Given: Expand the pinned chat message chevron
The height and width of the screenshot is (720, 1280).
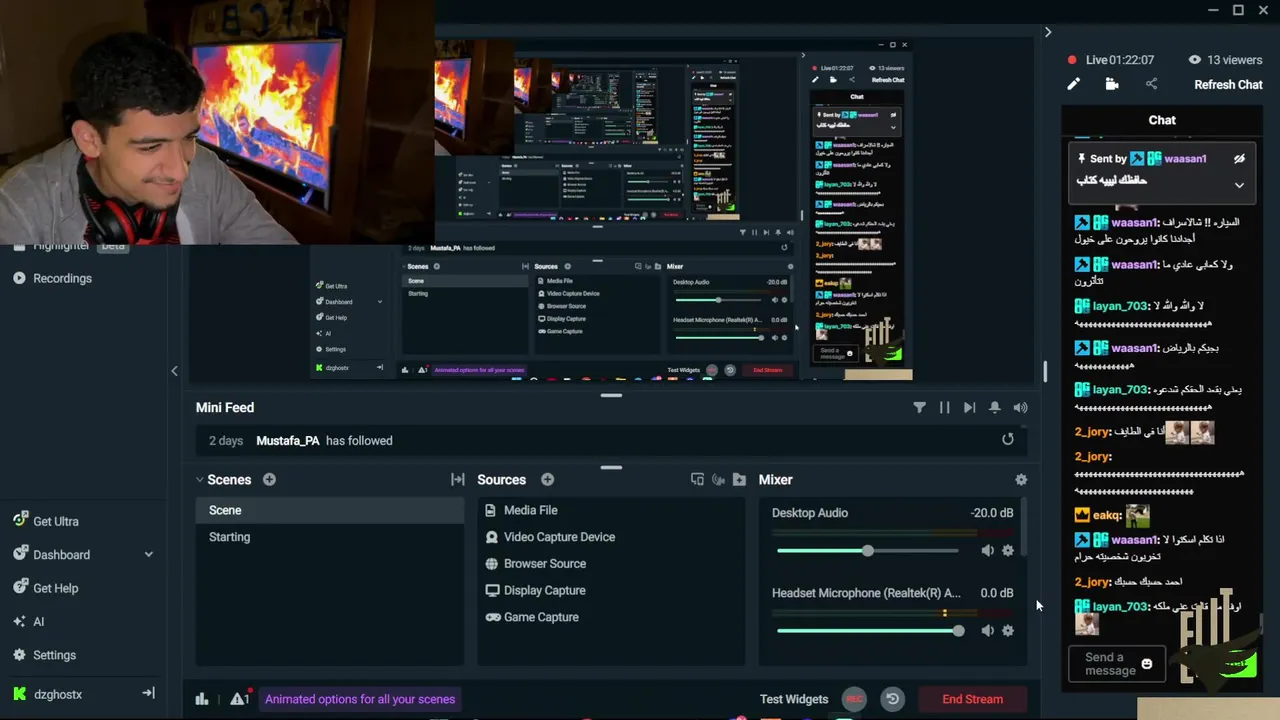Looking at the screenshot, I should 1239,185.
